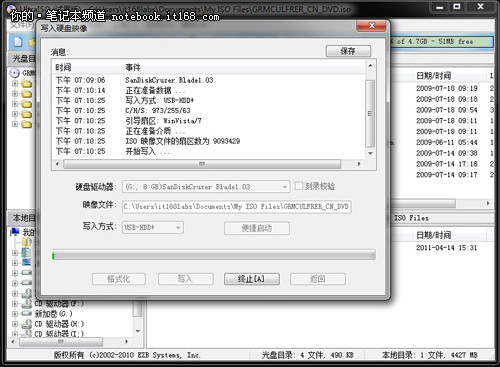This screenshot has height=367, width=500.
Task: Select file row dated 2009-07-18 09:19
Action: 447,89
